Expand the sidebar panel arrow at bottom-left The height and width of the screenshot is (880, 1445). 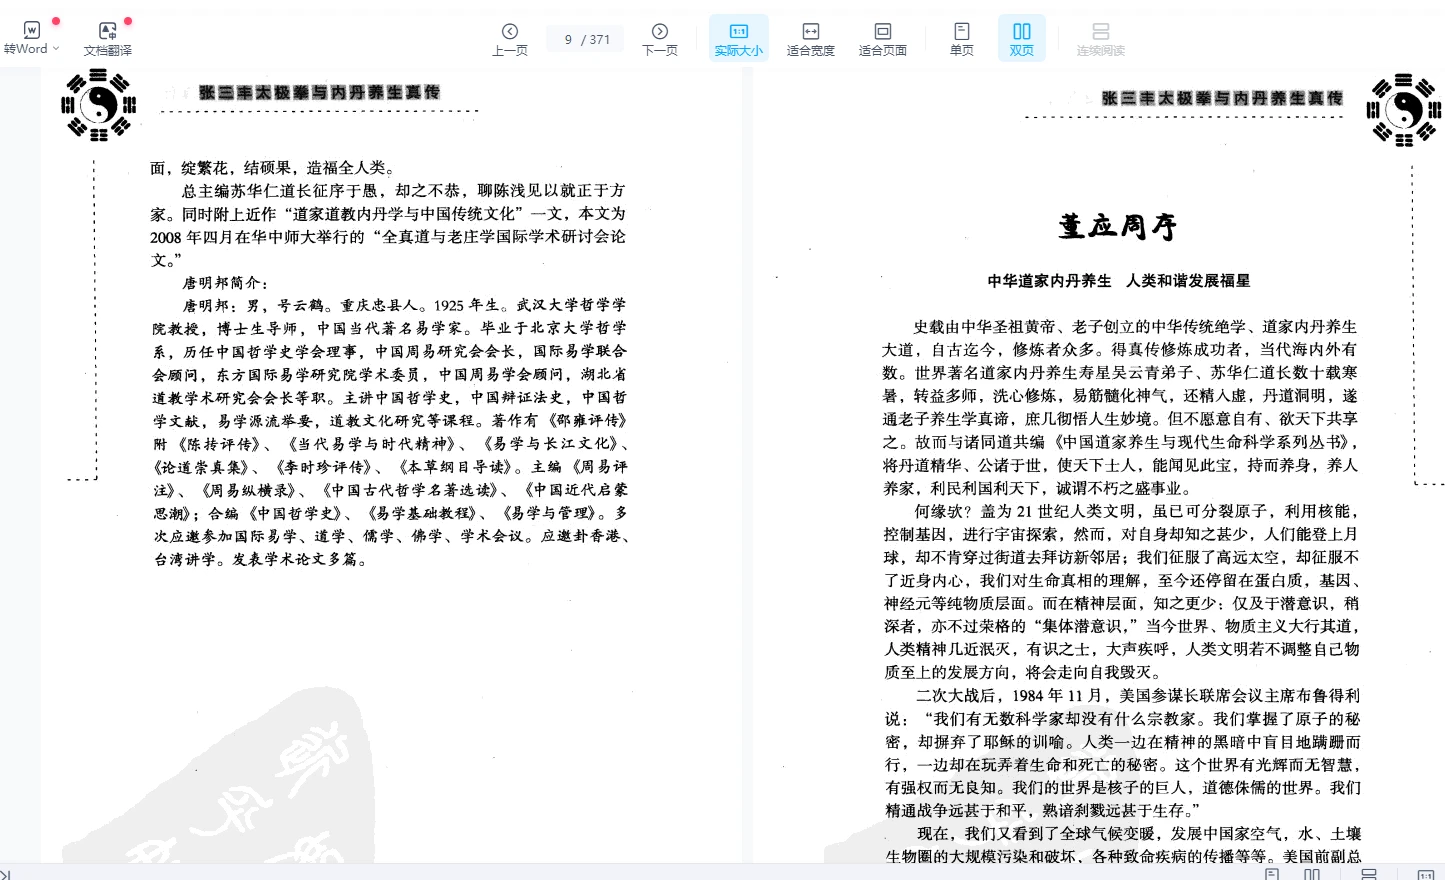(5, 874)
